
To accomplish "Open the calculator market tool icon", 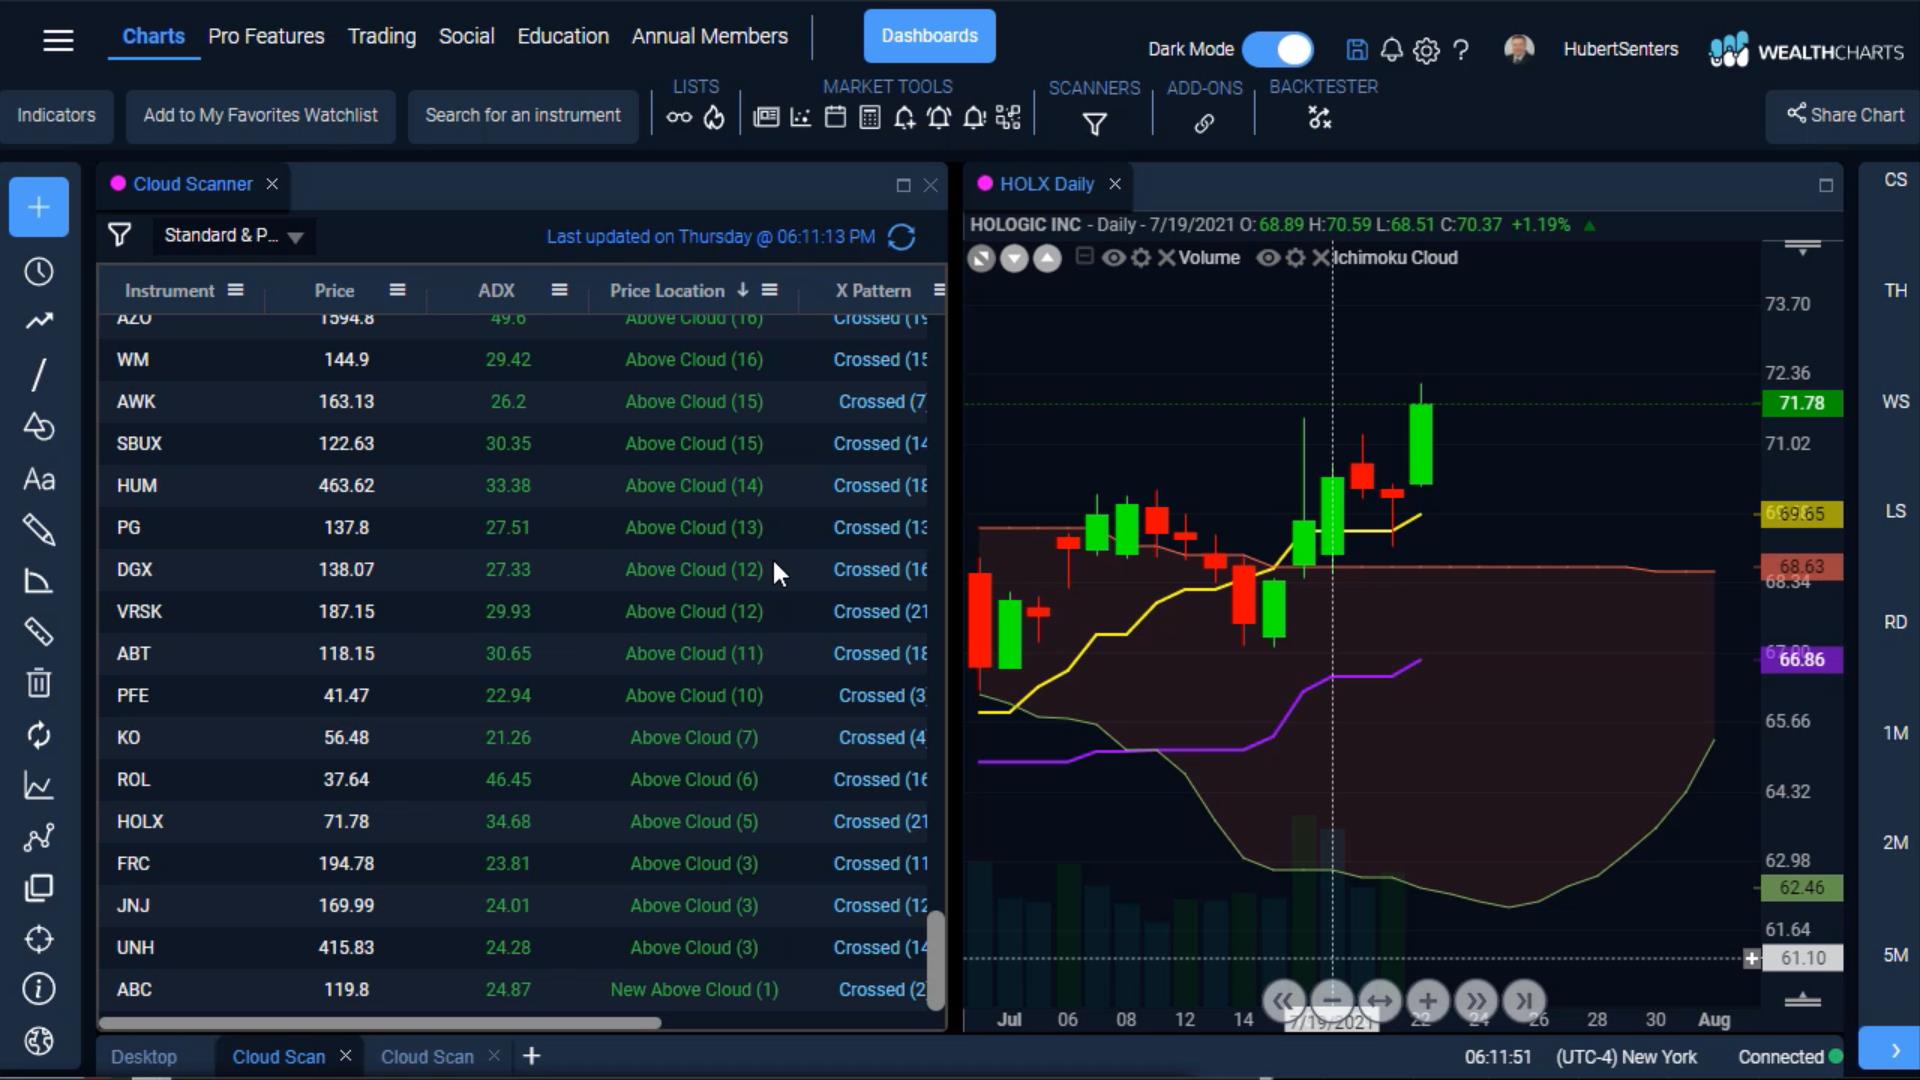I will tap(870, 118).
